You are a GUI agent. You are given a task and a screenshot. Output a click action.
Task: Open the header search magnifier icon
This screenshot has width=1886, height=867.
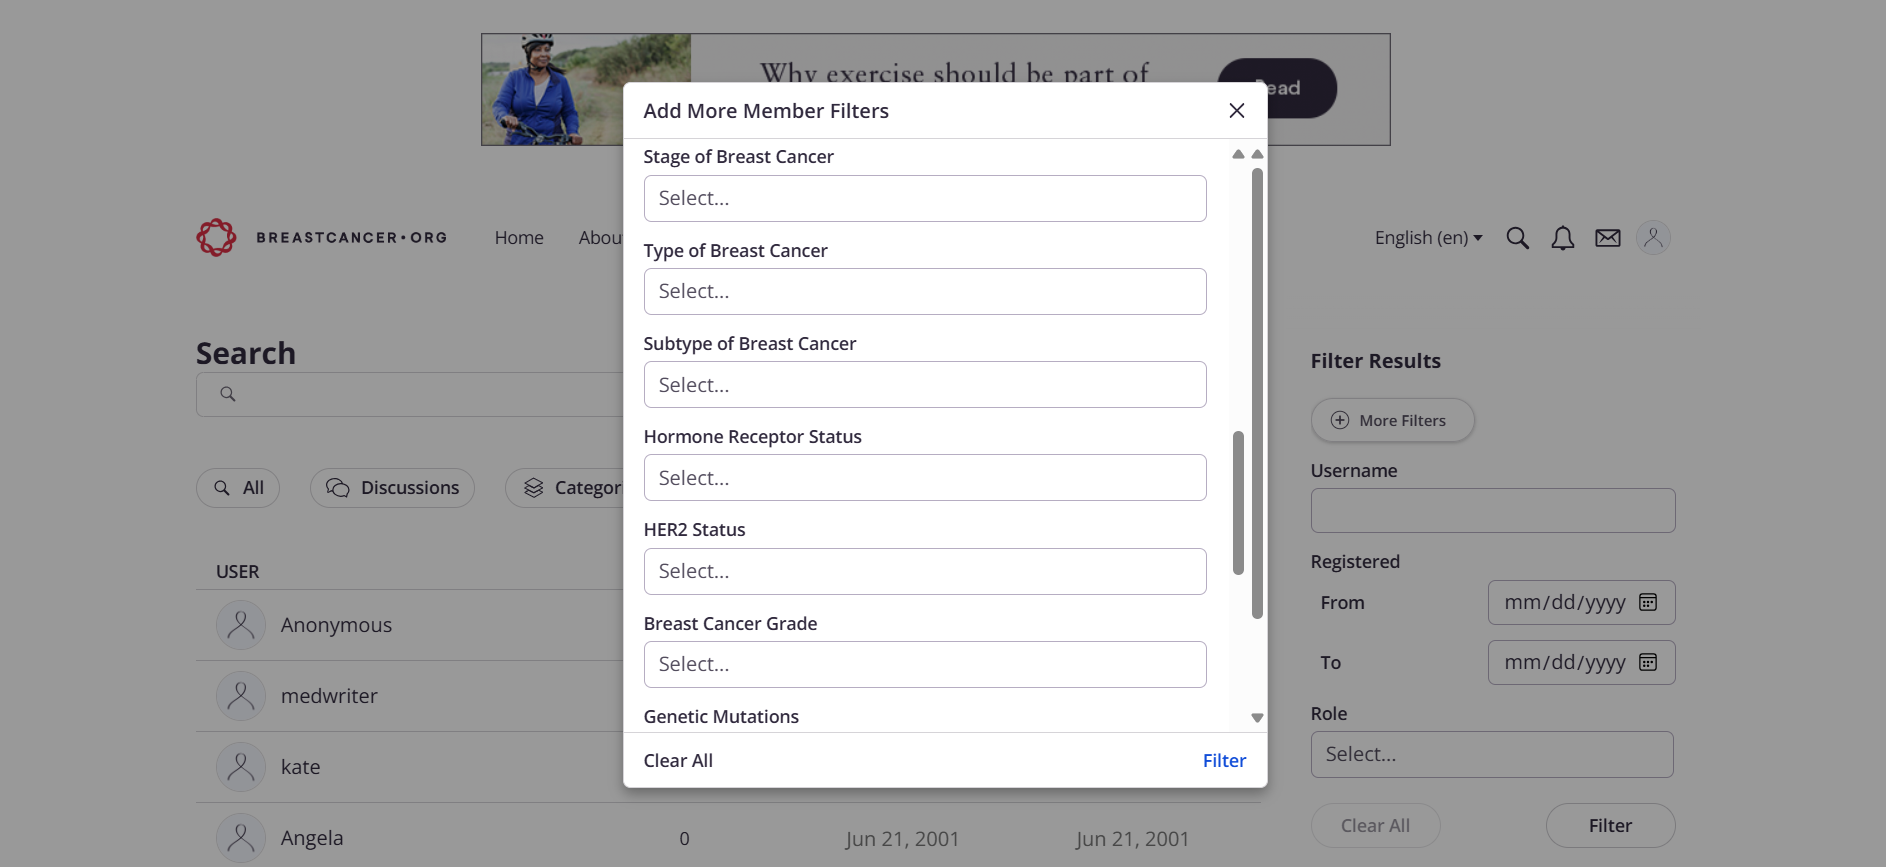[1517, 238]
